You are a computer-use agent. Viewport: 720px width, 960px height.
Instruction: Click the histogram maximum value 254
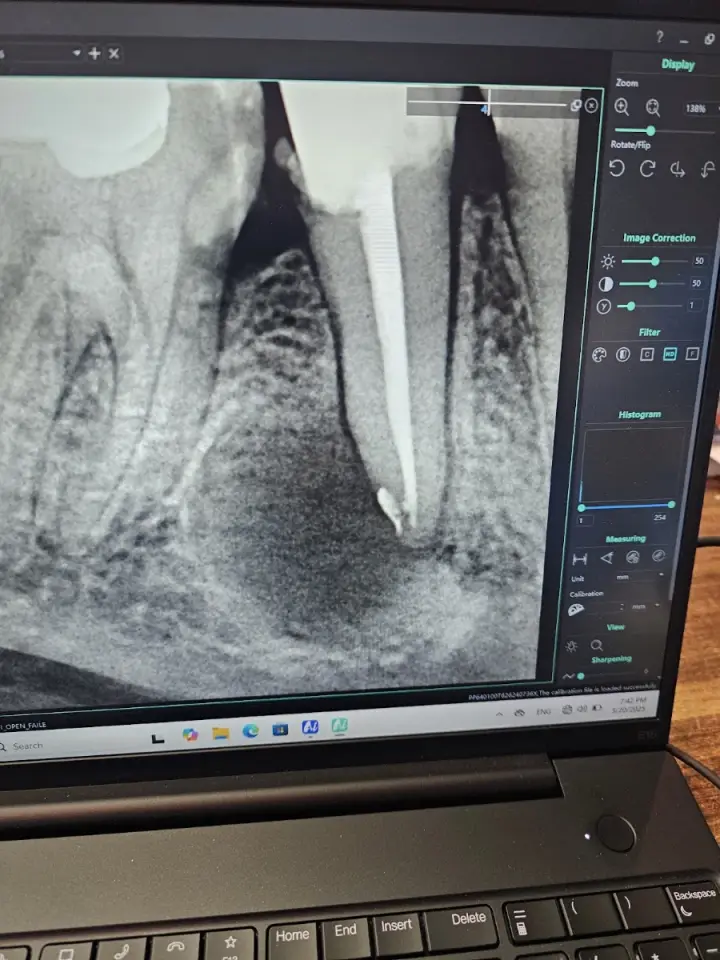tap(659, 517)
